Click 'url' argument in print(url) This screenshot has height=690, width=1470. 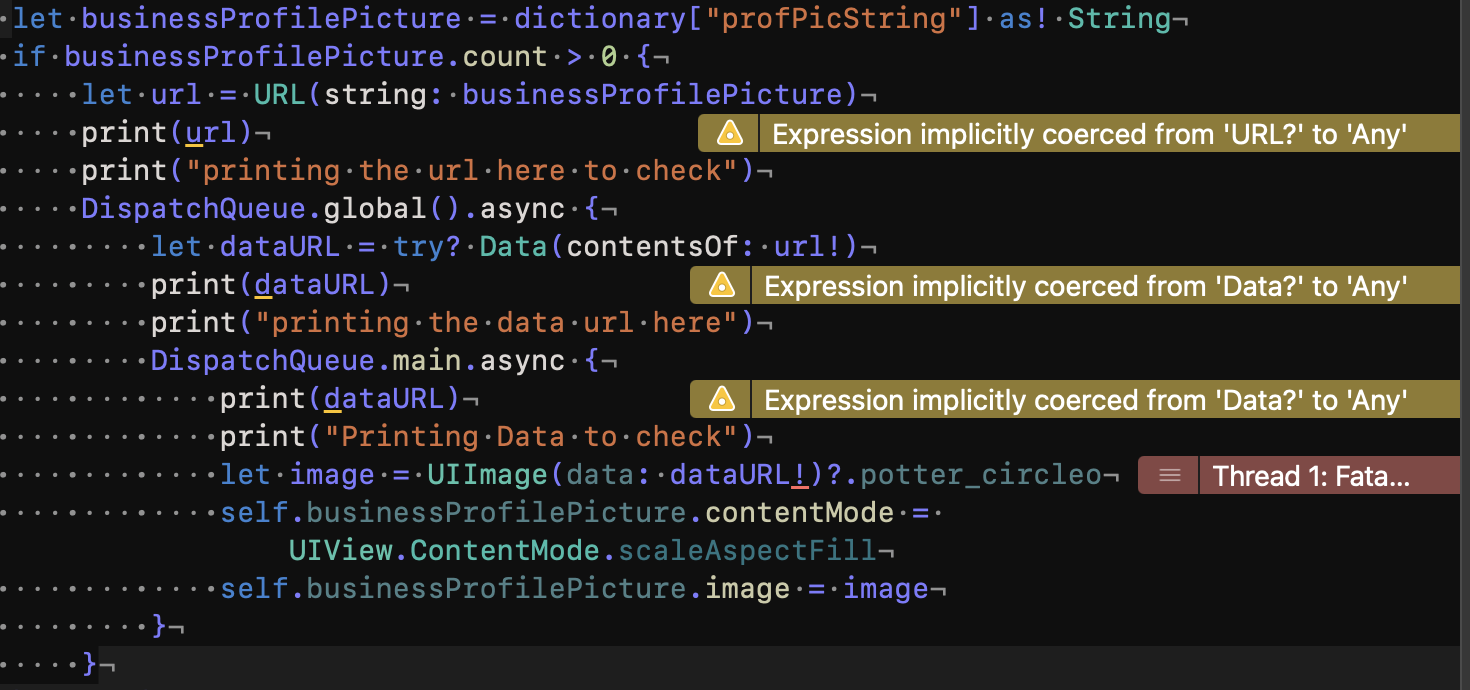pos(211,133)
